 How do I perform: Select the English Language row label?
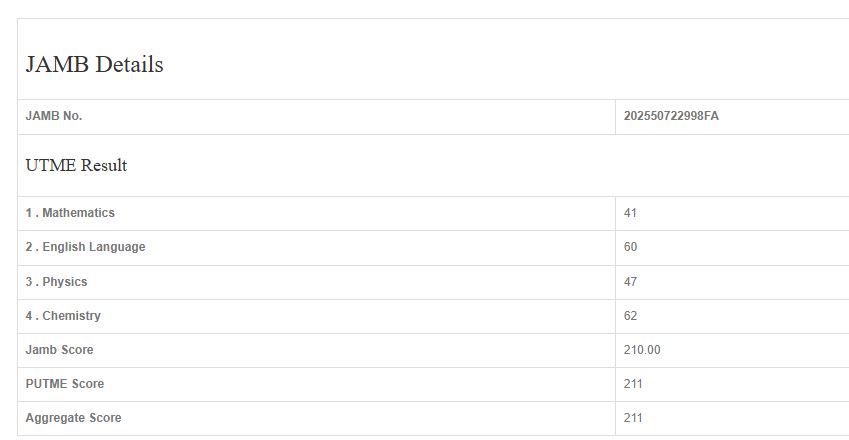(x=85, y=247)
